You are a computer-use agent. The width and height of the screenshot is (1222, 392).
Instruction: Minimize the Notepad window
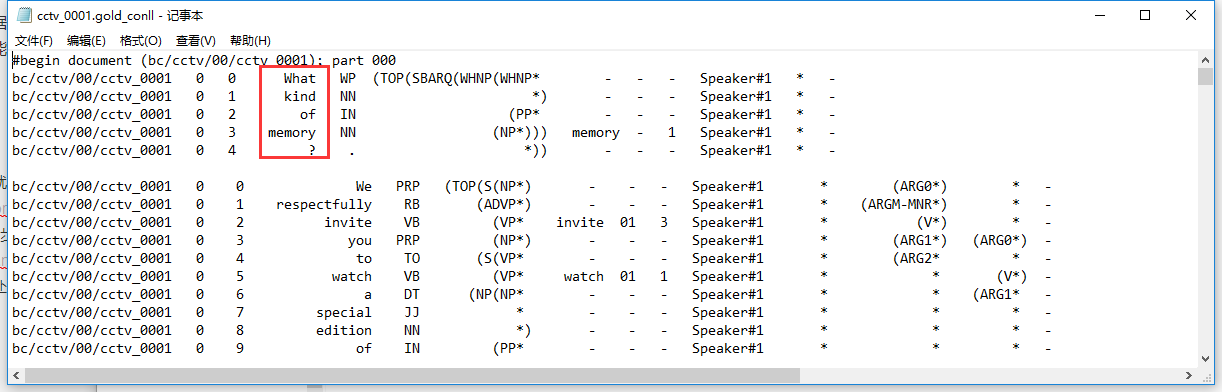[x=1100, y=15]
